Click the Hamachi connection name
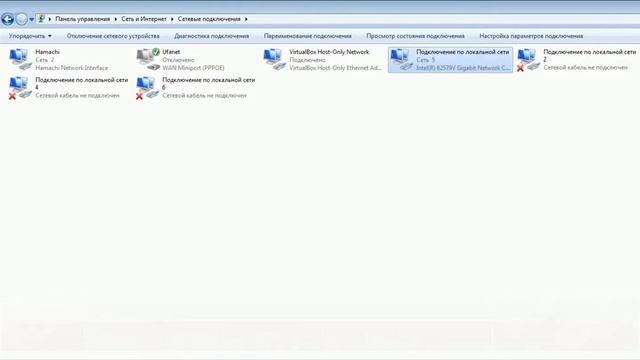 point(47,52)
